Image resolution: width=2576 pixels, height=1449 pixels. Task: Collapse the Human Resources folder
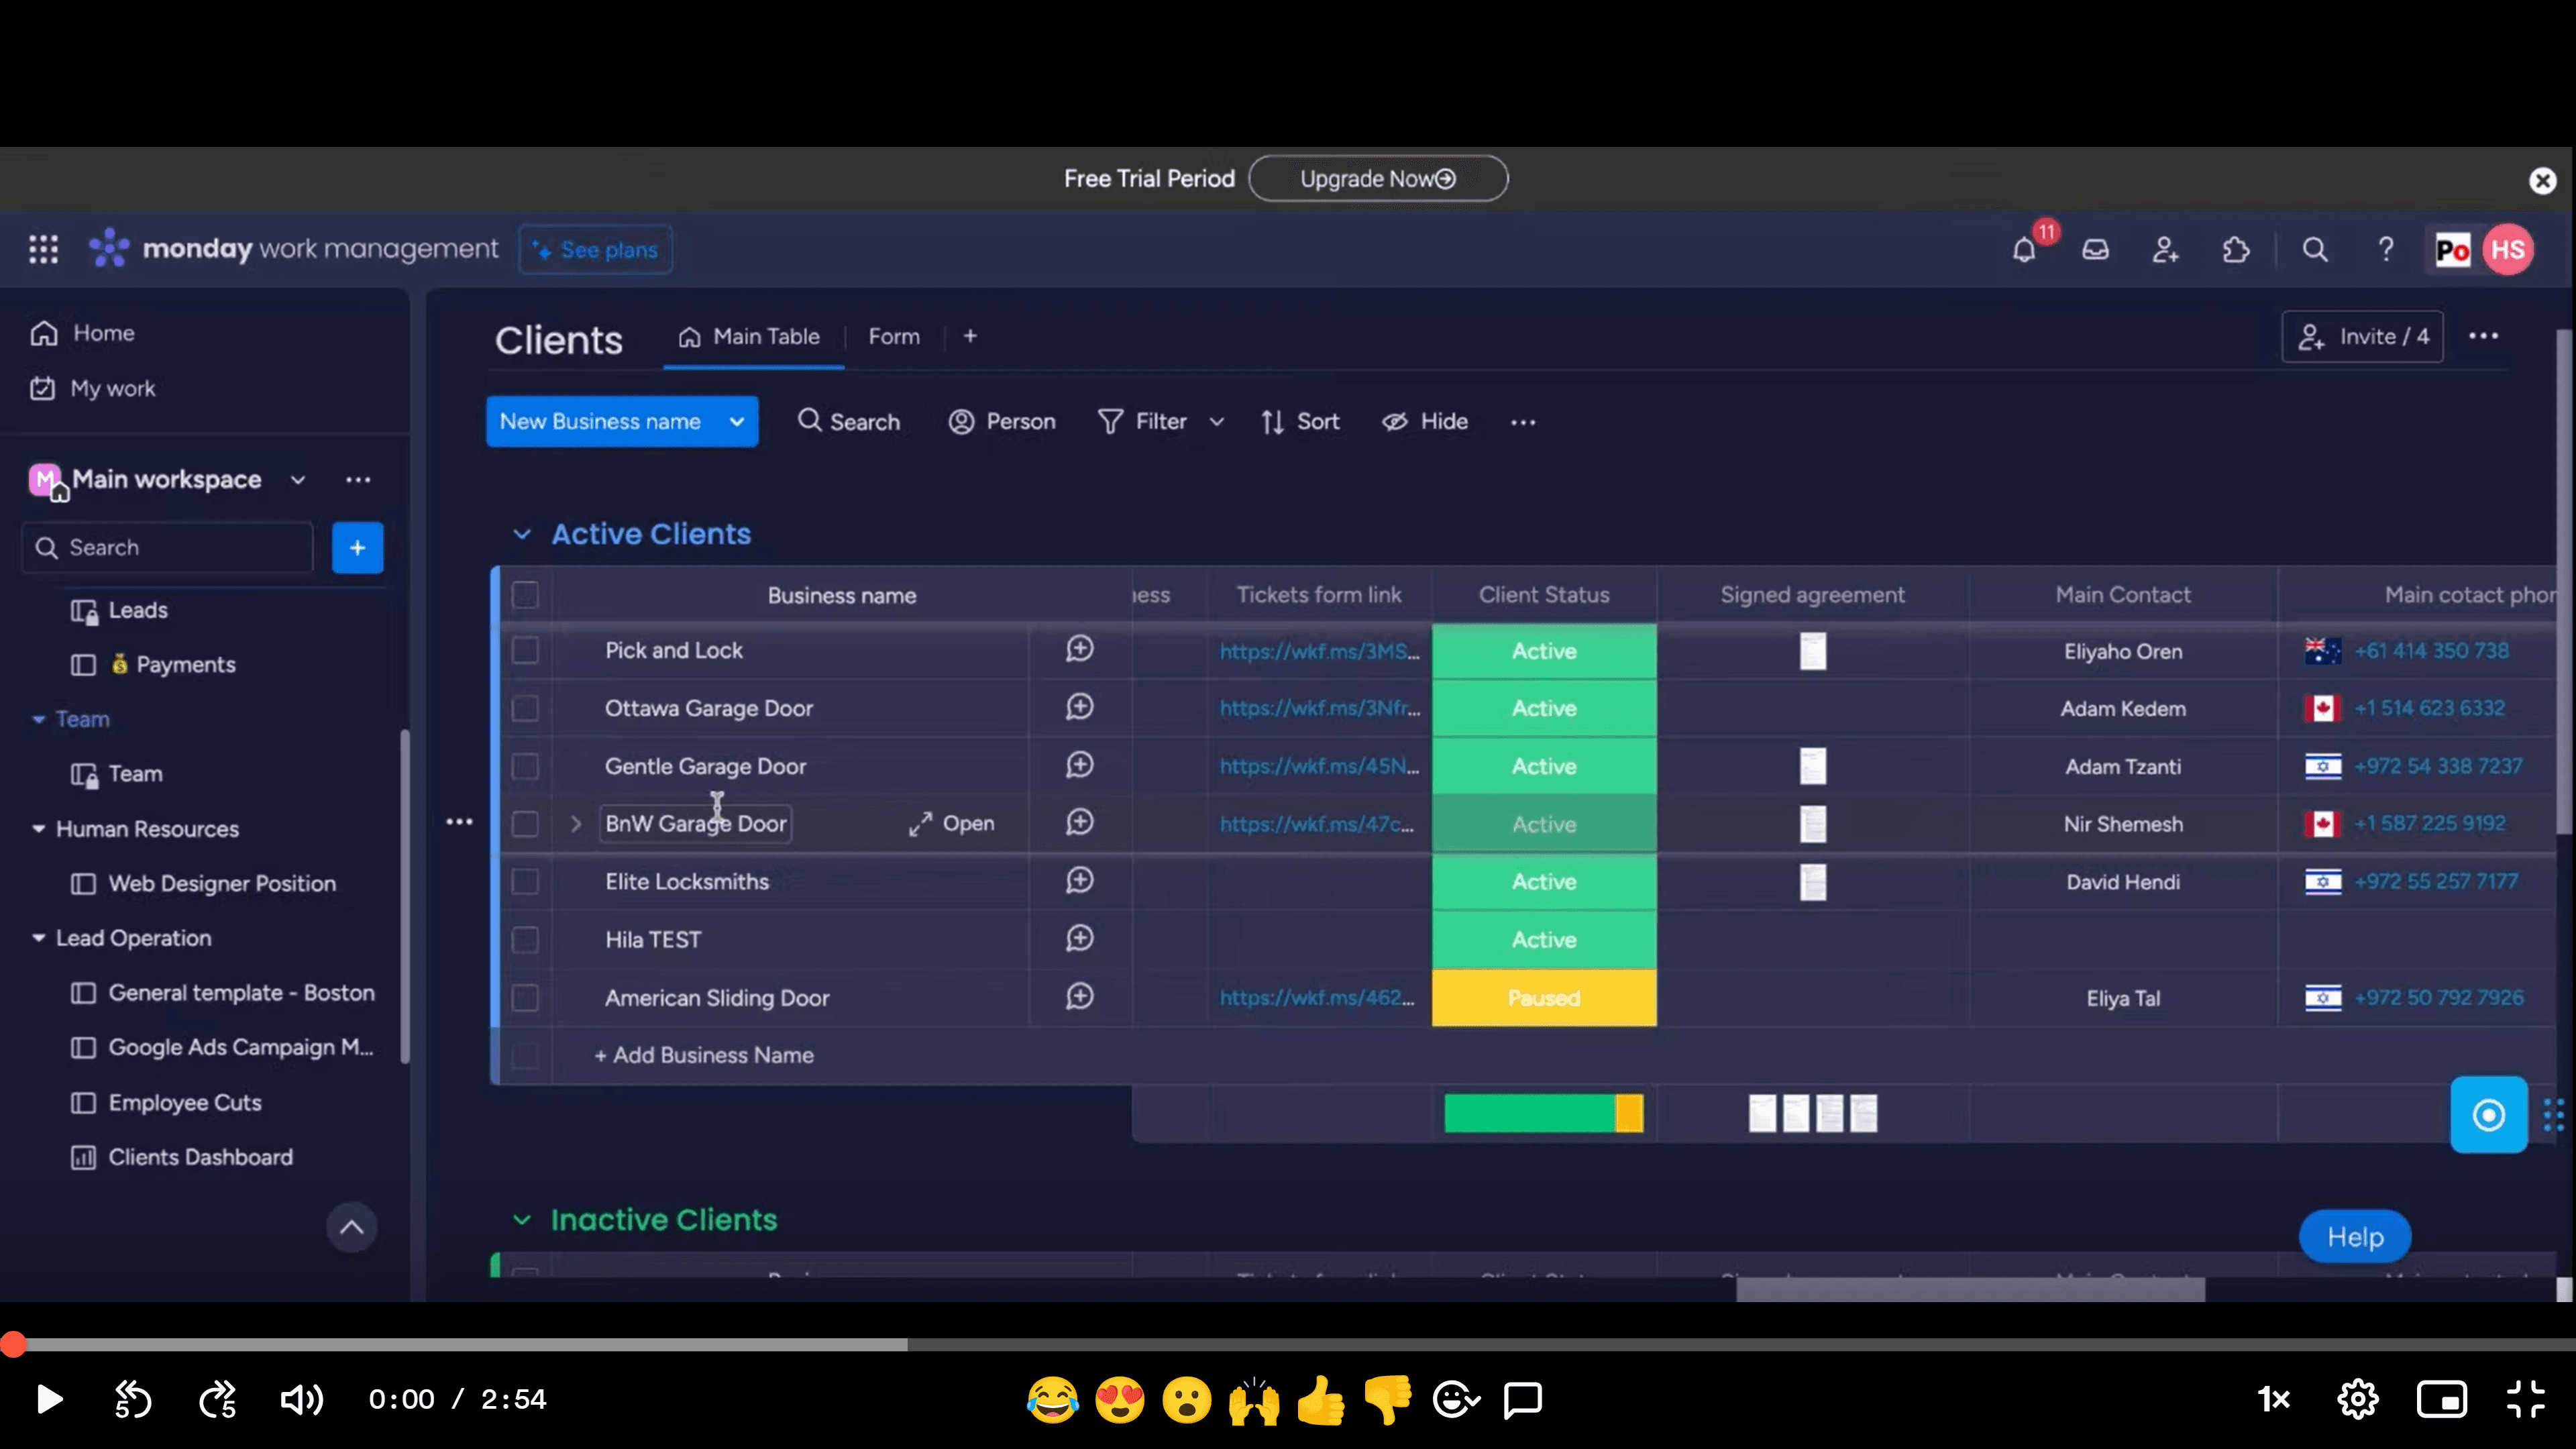click(39, 829)
